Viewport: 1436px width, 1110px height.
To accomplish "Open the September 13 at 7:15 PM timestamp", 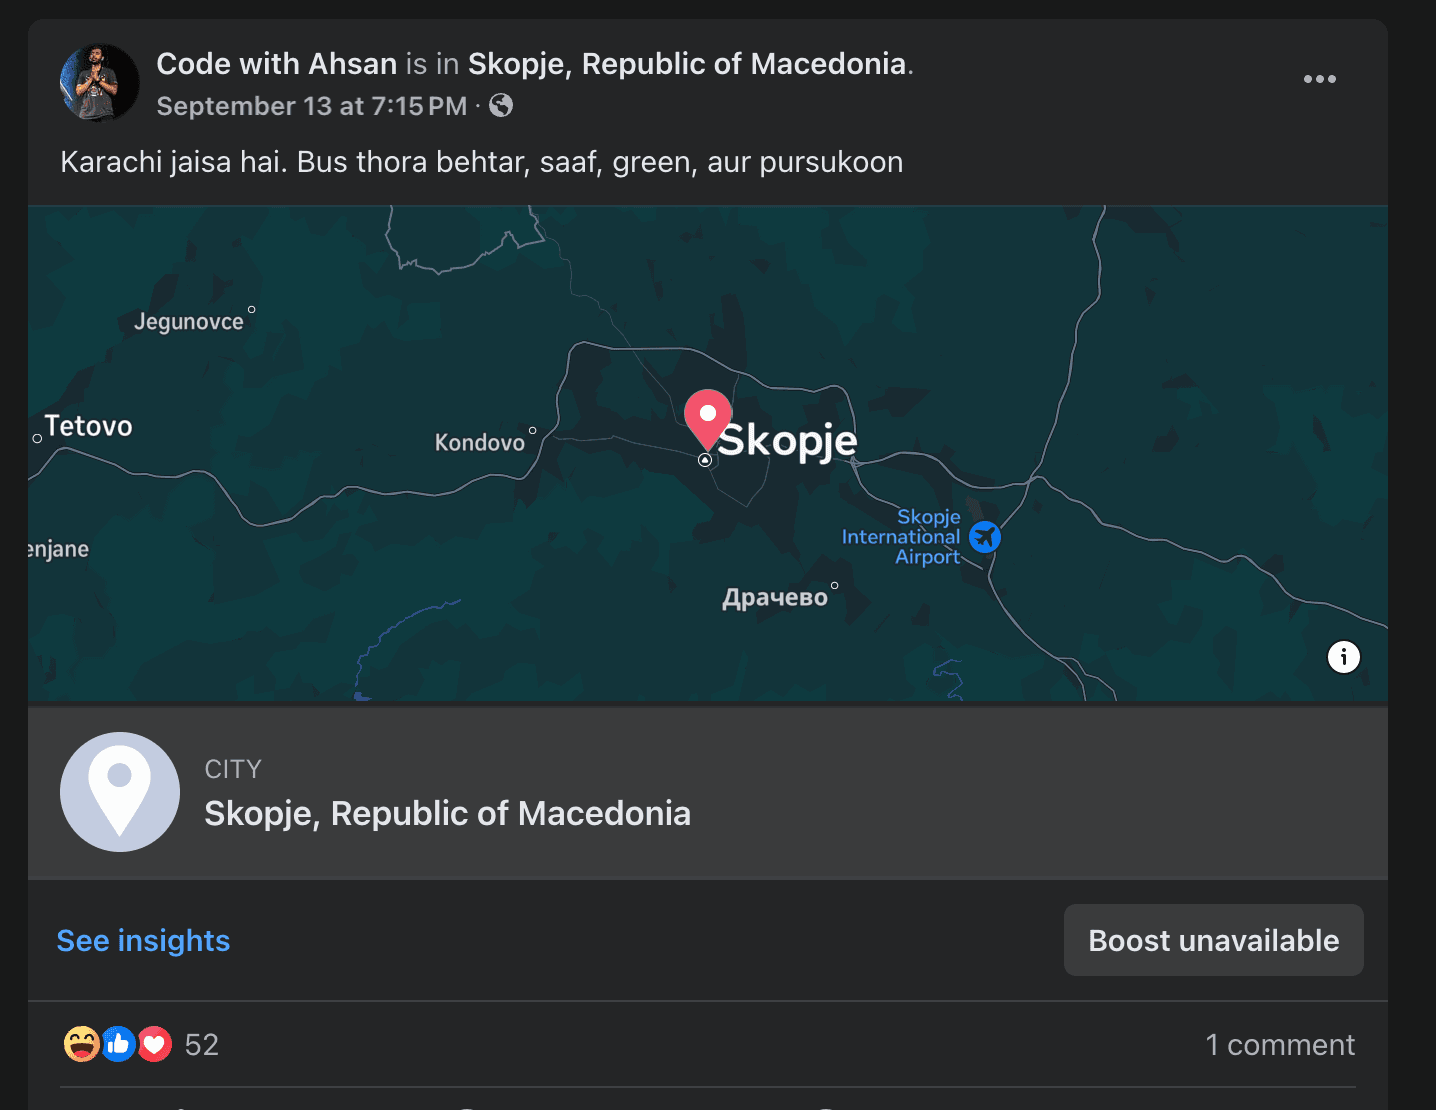I will [312, 106].
